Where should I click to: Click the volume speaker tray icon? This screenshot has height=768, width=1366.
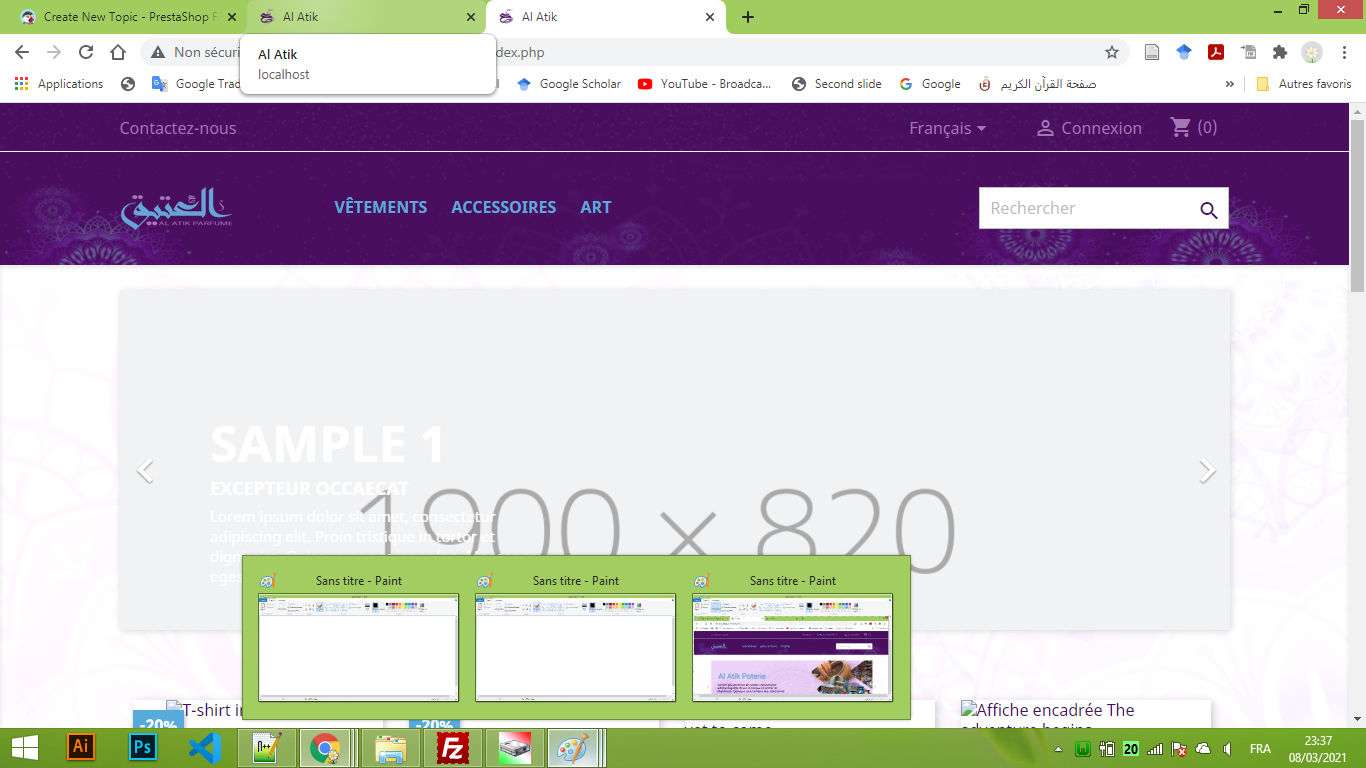click(x=1227, y=749)
